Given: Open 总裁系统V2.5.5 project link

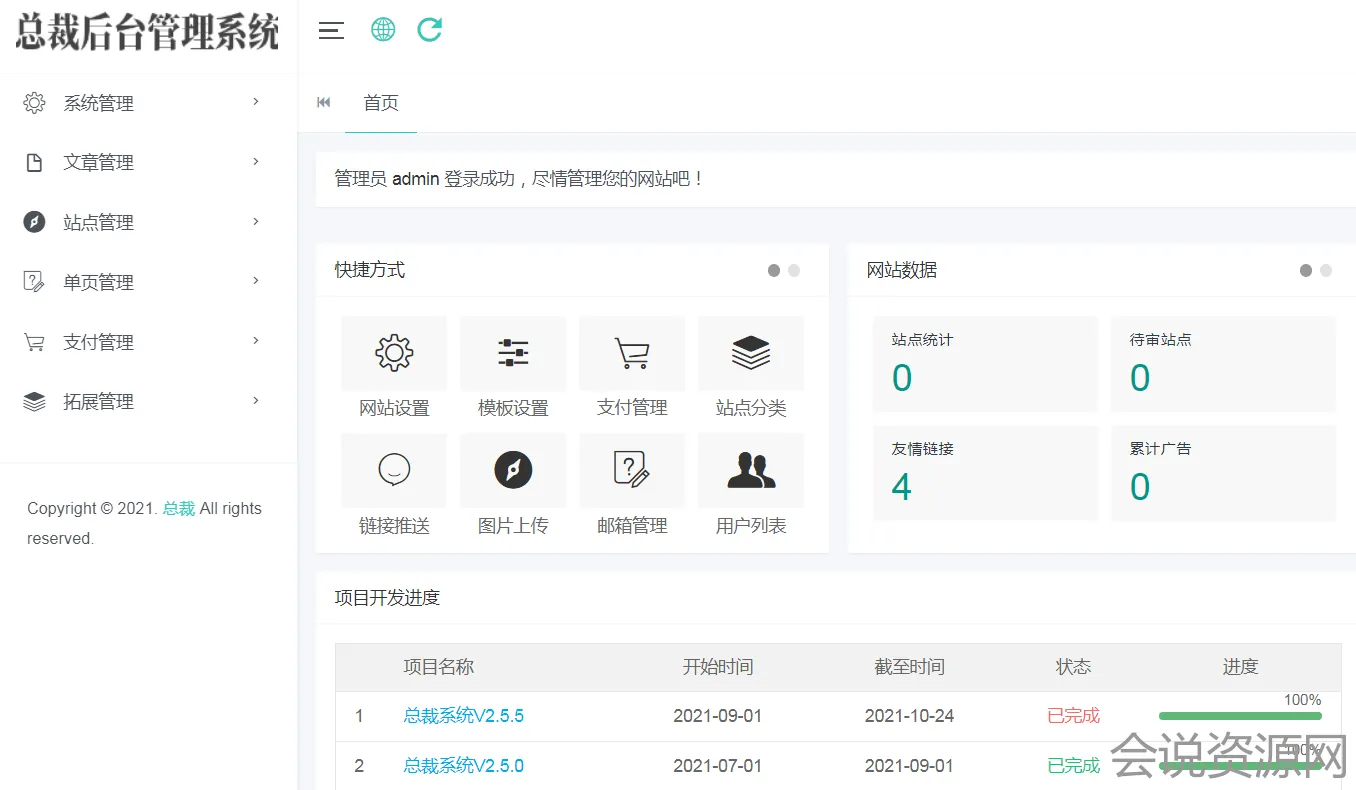Looking at the screenshot, I should 464,716.
